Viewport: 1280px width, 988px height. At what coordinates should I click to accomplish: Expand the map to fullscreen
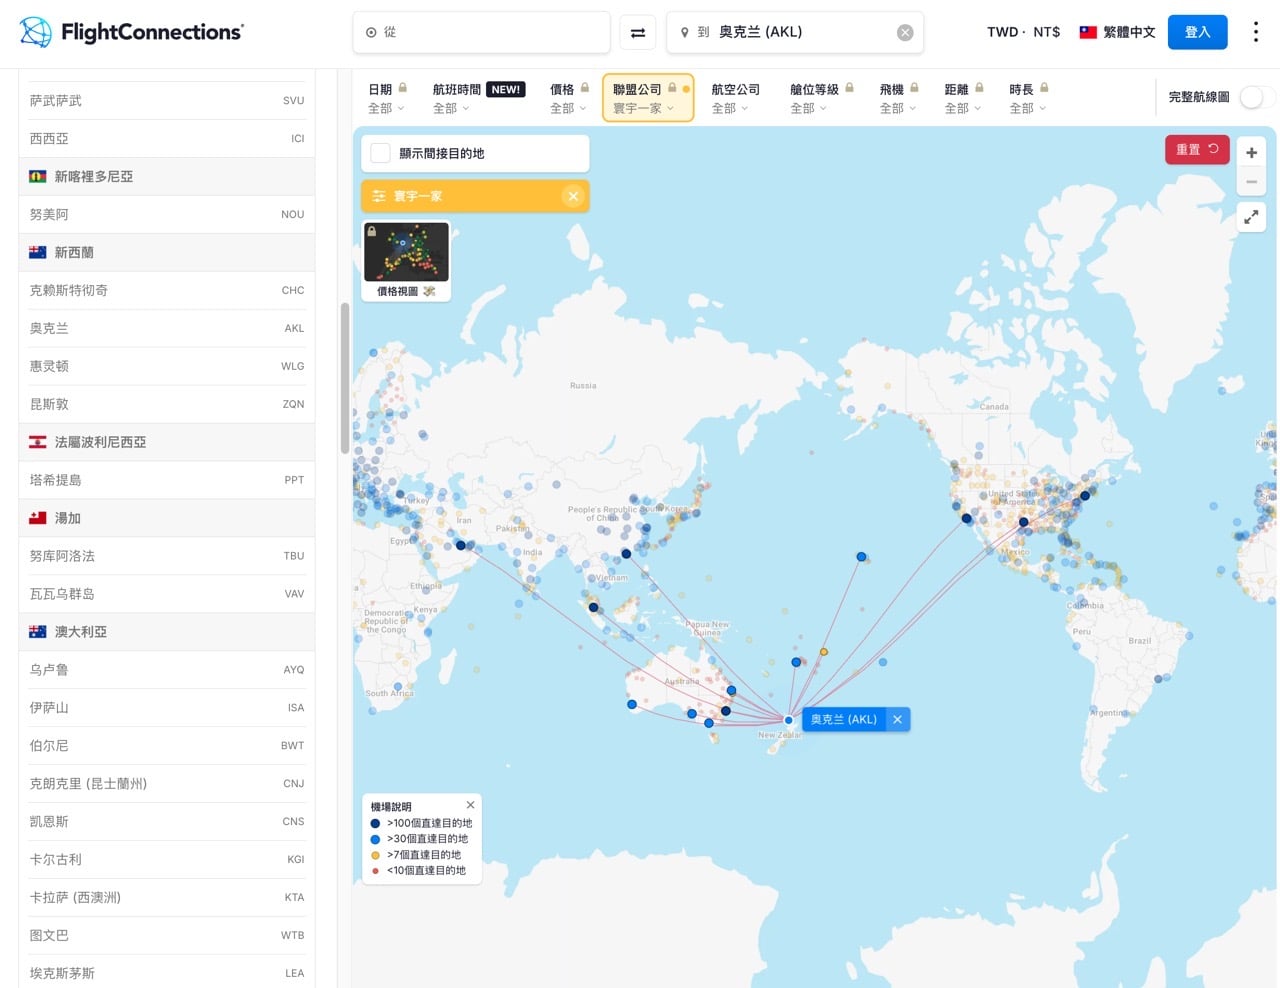point(1251,216)
